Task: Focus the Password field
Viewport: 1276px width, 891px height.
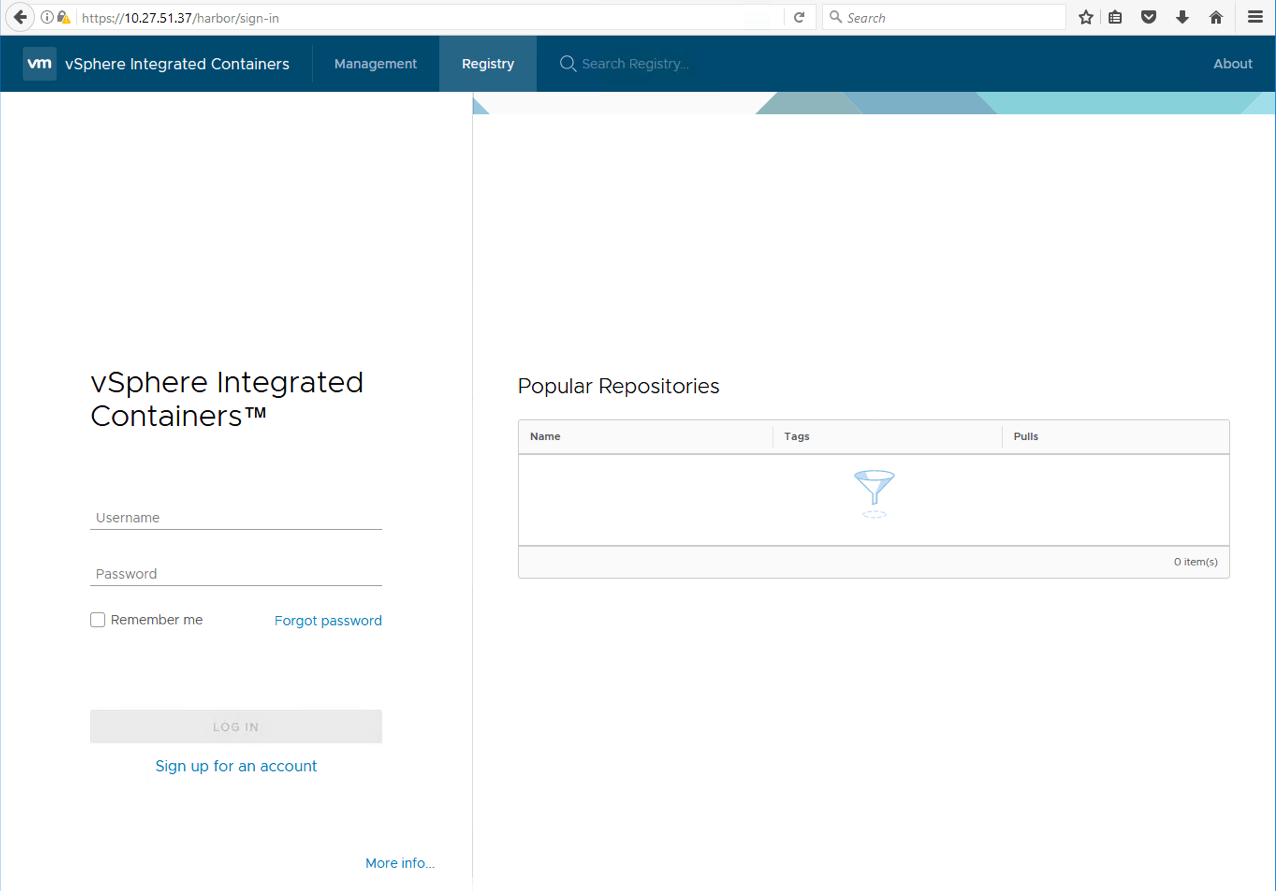Action: [236, 574]
